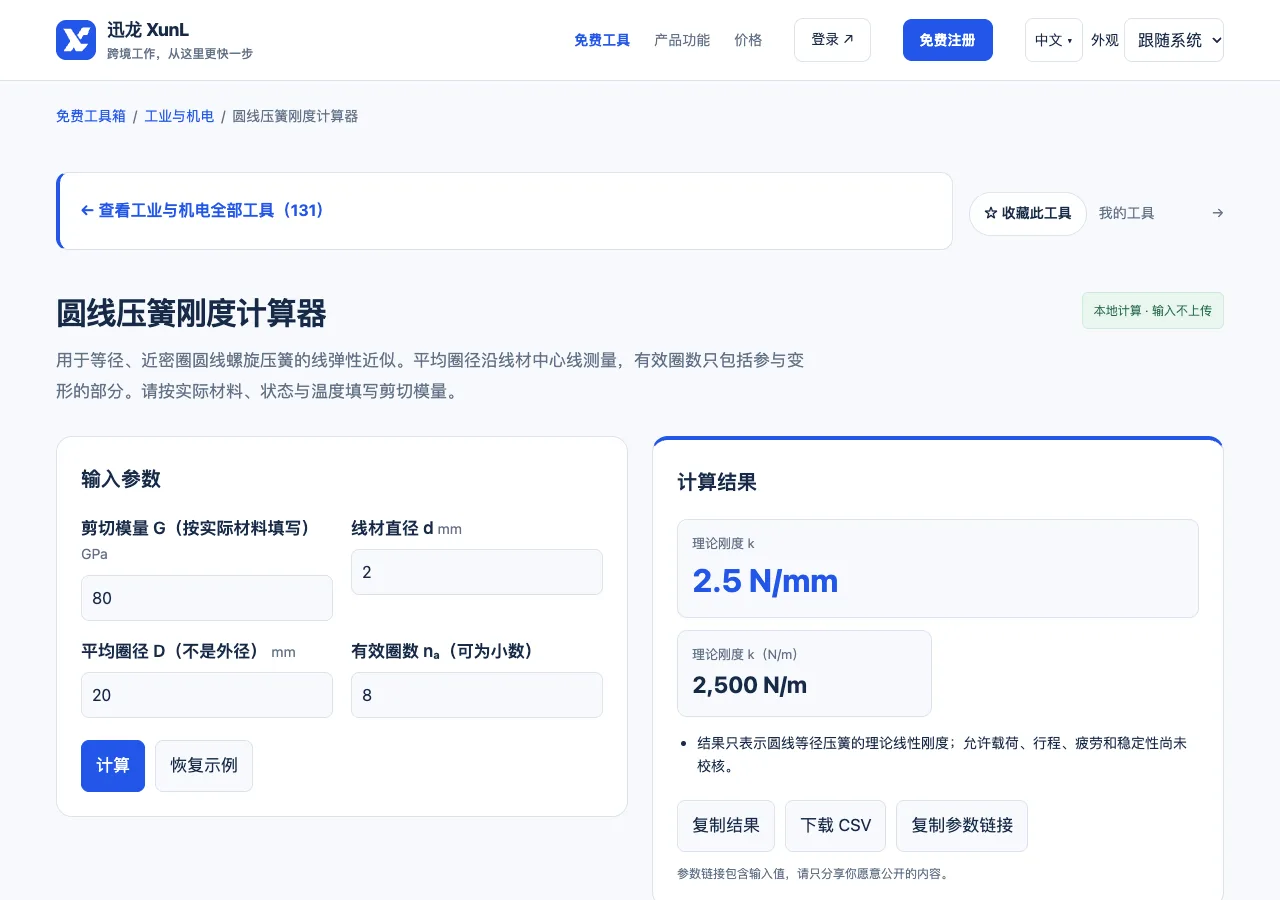Click the 计算 button
The height and width of the screenshot is (900, 1280).
(113, 766)
